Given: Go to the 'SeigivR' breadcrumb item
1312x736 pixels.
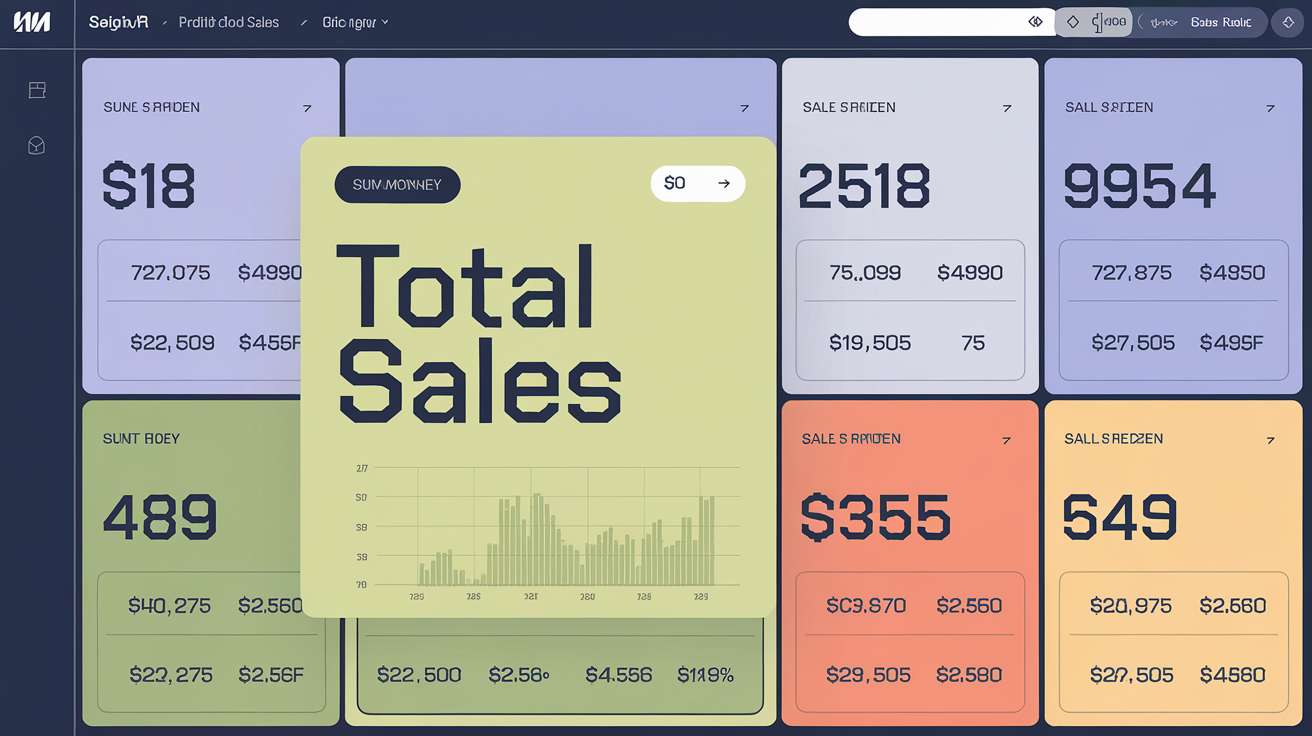Looking at the screenshot, I should (x=118, y=22).
